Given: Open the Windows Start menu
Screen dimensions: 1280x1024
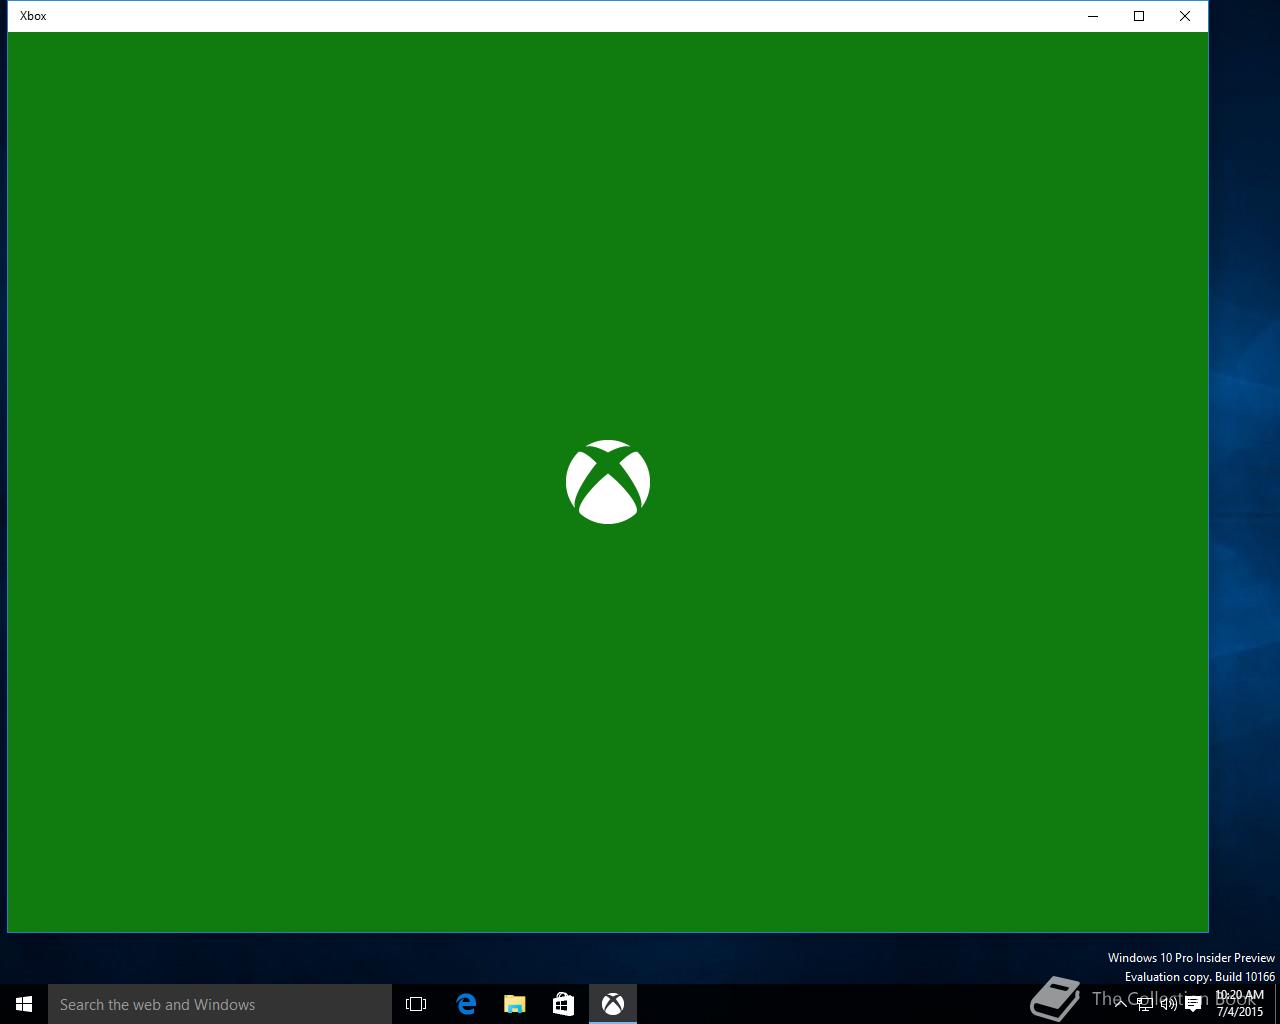Looking at the screenshot, I should point(24,1004).
